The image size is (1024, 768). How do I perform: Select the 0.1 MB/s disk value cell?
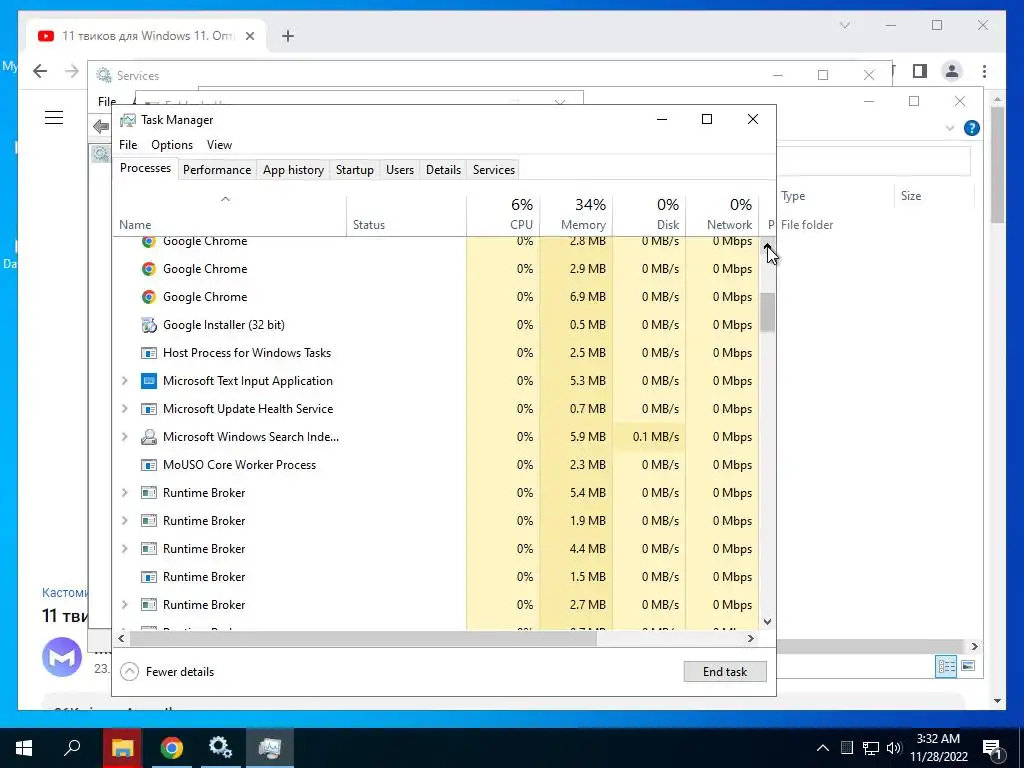(649, 437)
